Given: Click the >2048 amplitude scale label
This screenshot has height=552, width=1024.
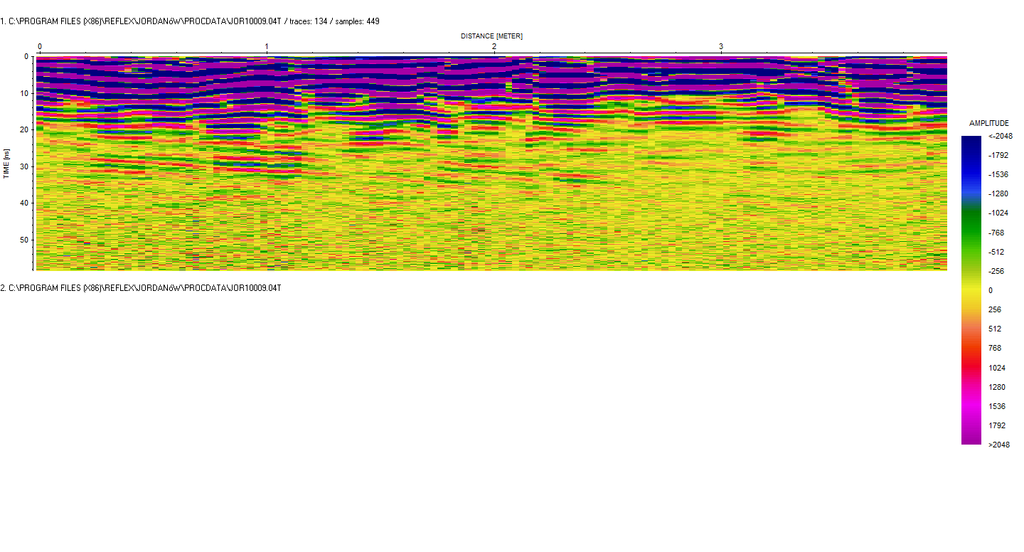Looking at the screenshot, I should [x=998, y=444].
